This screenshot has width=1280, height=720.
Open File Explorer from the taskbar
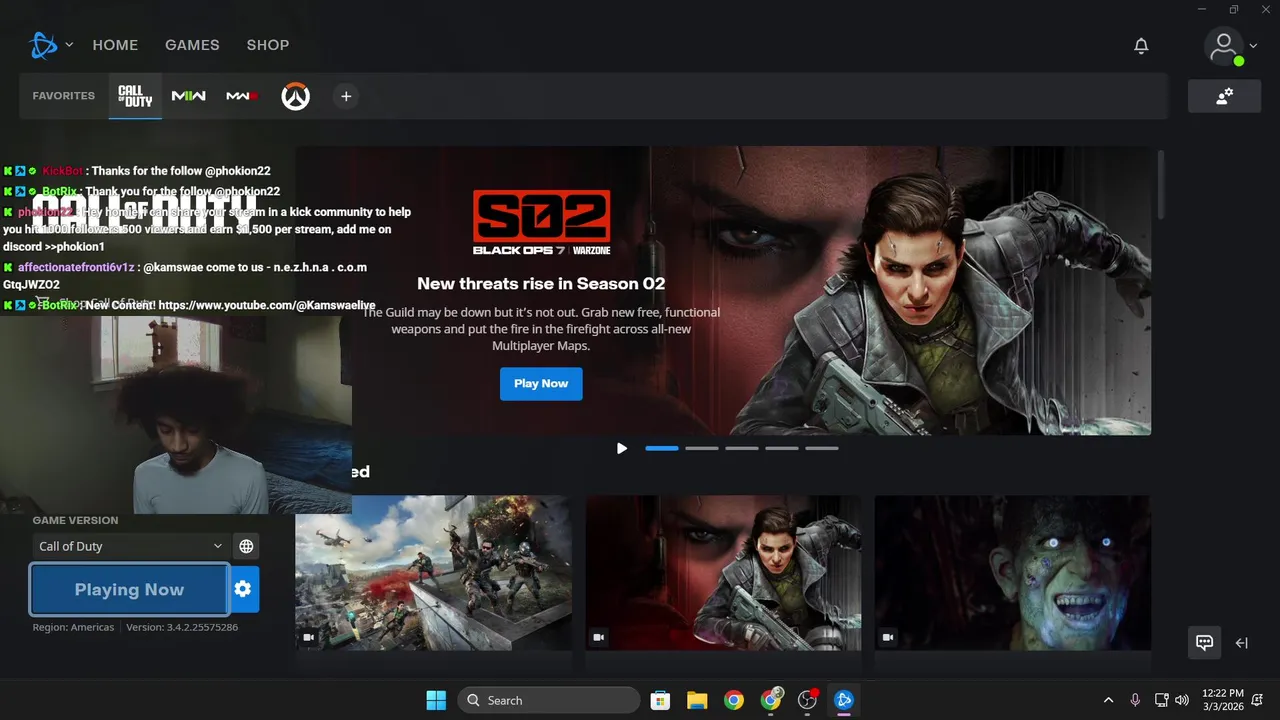[697, 700]
